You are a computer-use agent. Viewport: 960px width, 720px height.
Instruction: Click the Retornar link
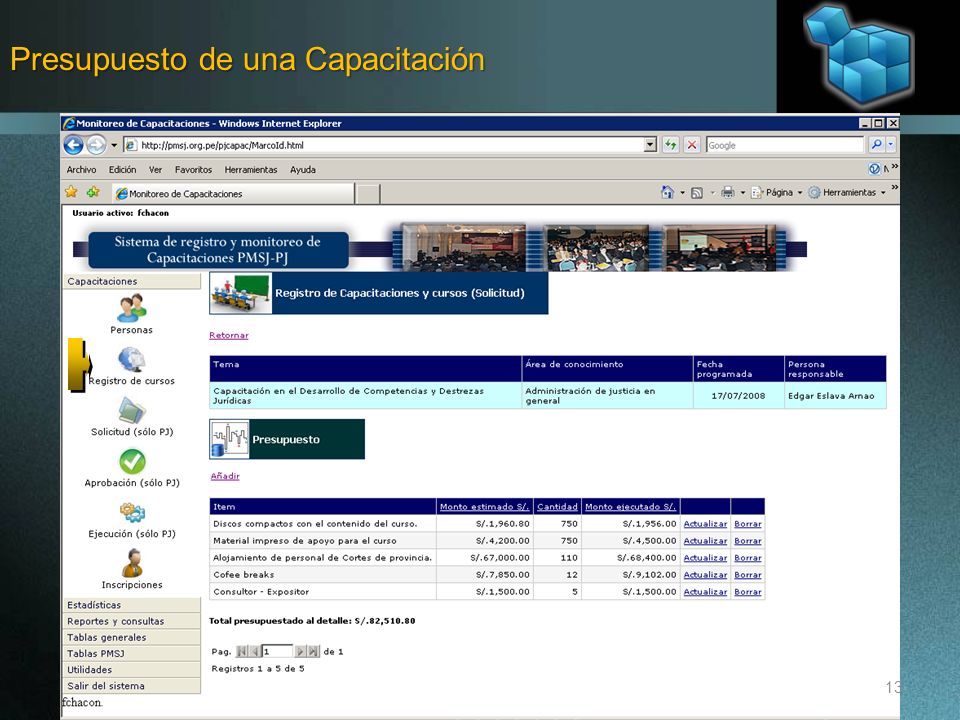click(229, 336)
